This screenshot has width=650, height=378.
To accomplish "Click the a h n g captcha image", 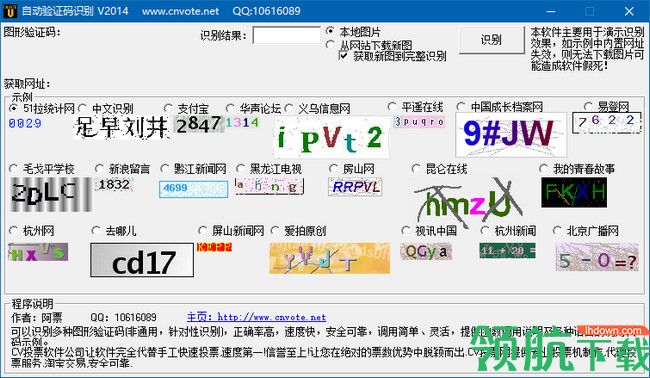I will click(269, 186).
